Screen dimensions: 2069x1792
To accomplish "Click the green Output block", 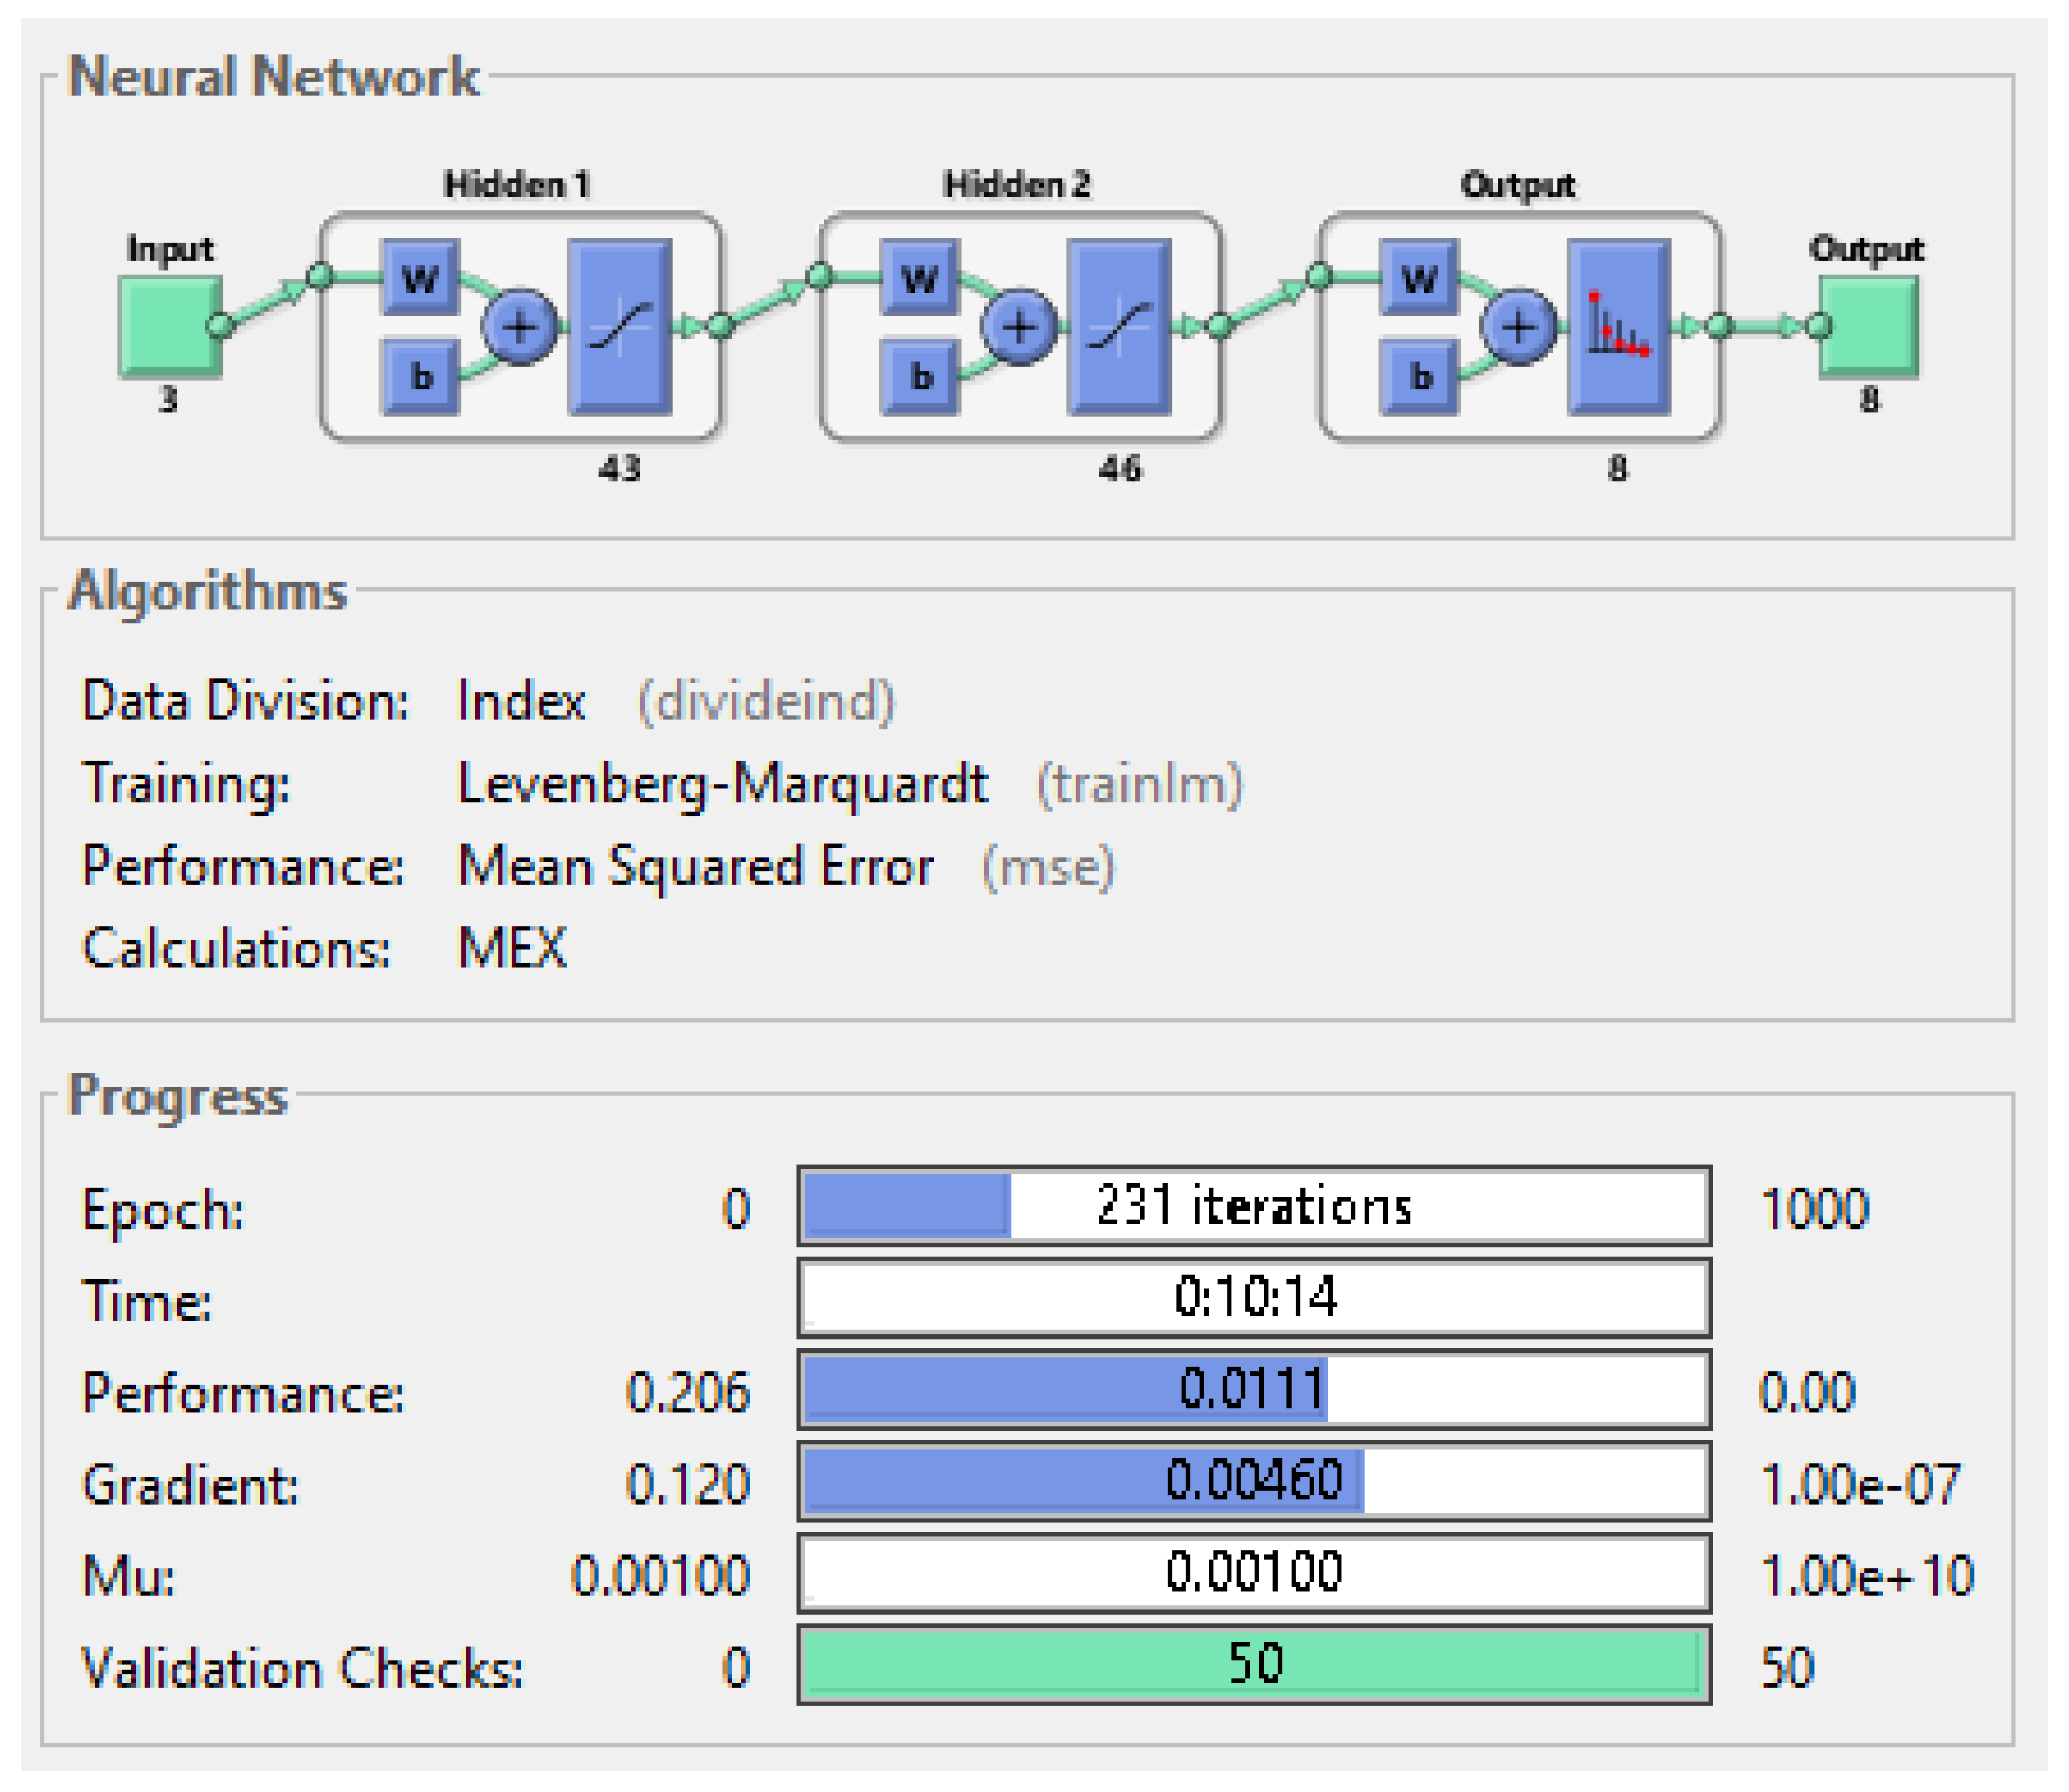I will coord(1867,327).
